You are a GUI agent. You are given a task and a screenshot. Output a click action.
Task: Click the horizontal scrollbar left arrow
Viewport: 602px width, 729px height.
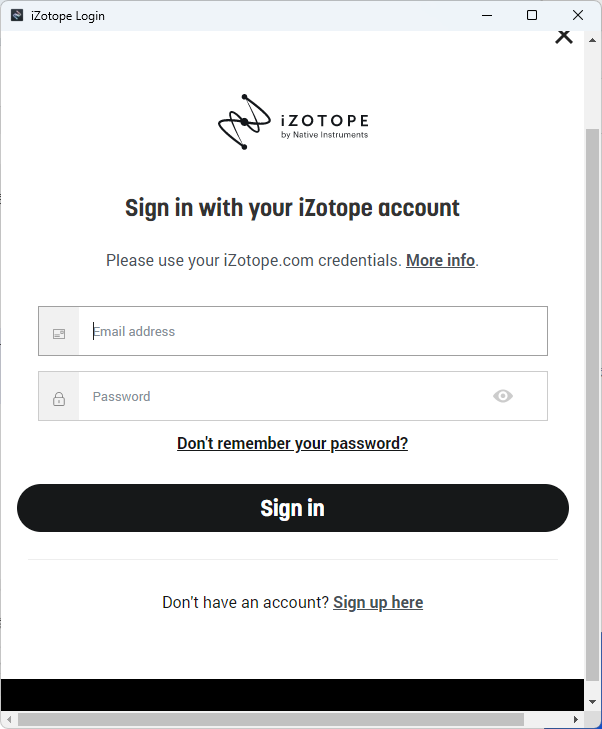pos(9,719)
